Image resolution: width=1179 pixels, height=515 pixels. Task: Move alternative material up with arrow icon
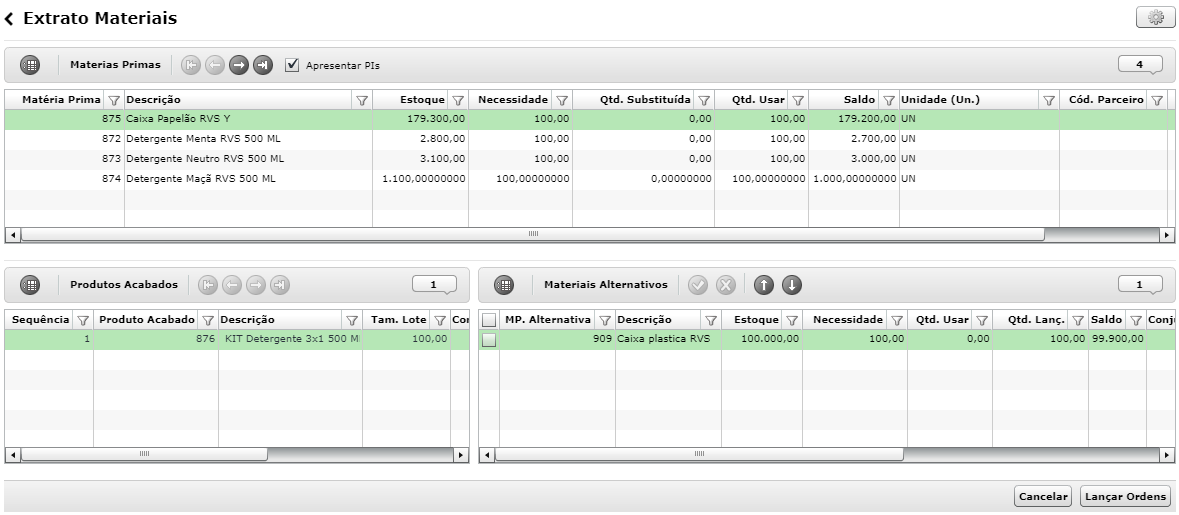[x=764, y=285]
